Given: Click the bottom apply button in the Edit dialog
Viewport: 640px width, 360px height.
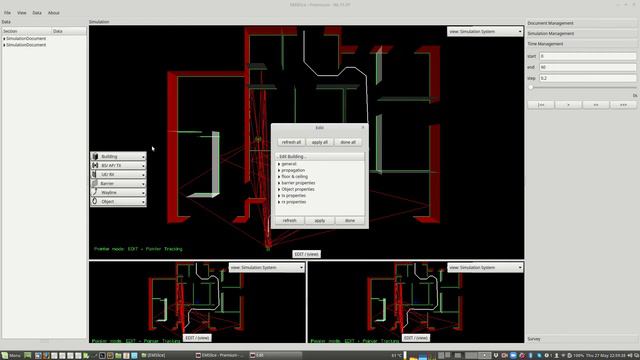Looking at the screenshot, I should pyautogui.click(x=320, y=220).
